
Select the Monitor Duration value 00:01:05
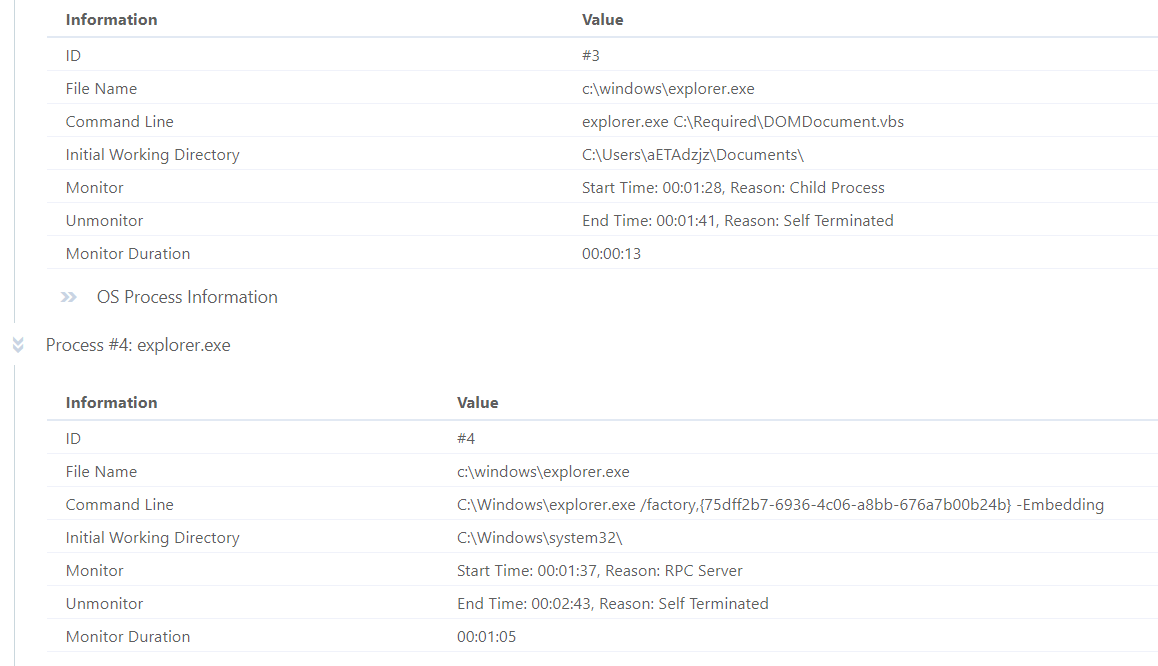486,636
